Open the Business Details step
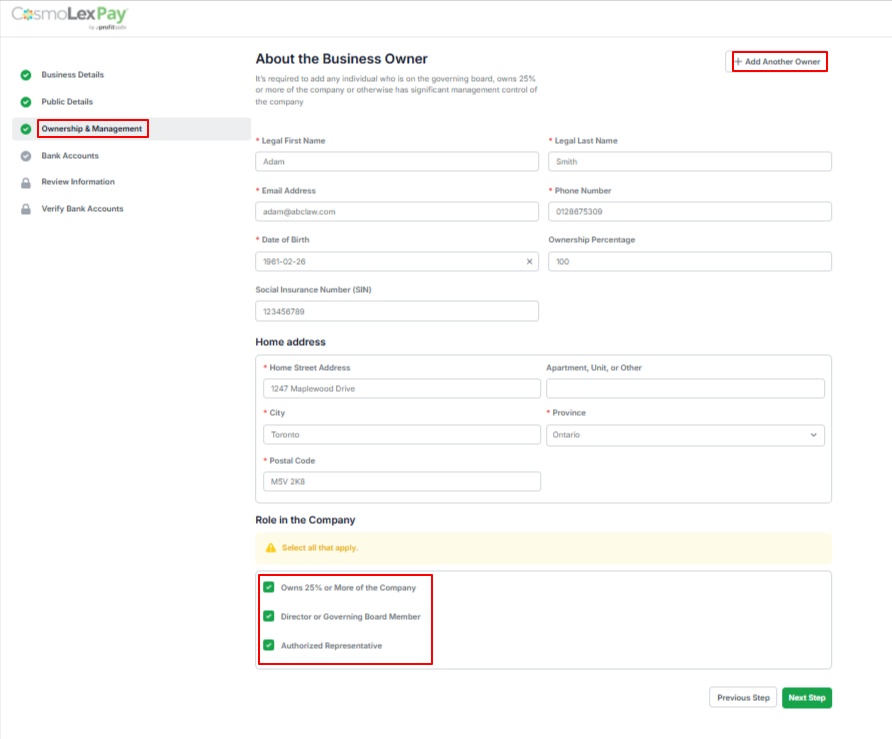This screenshot has height=739, width=892. click(72, 75)
